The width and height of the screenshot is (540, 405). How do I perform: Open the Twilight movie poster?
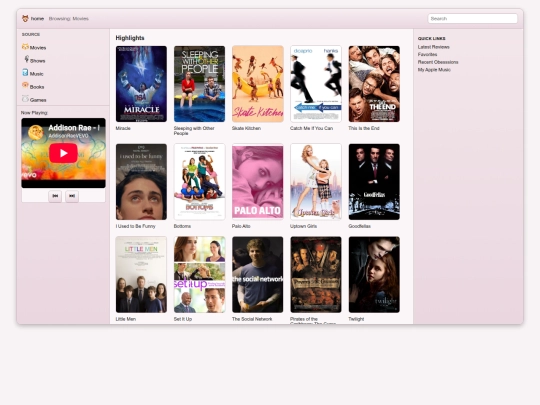(374, 274)
